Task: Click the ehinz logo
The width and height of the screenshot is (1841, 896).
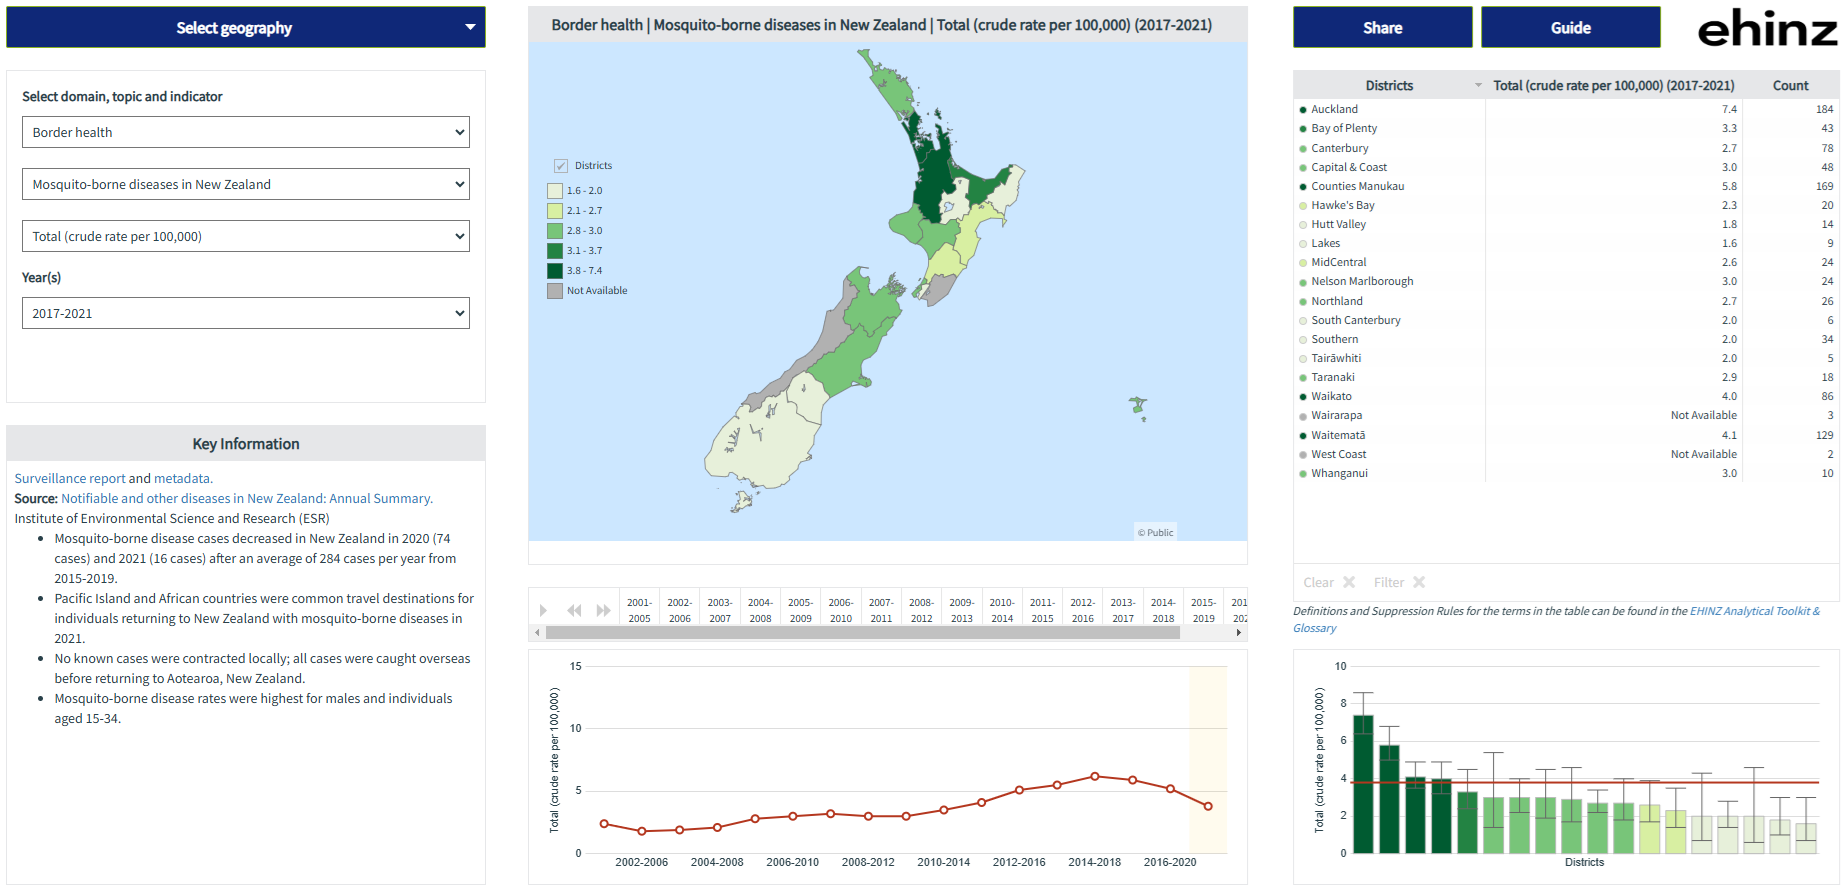Action: [1767, 29]
